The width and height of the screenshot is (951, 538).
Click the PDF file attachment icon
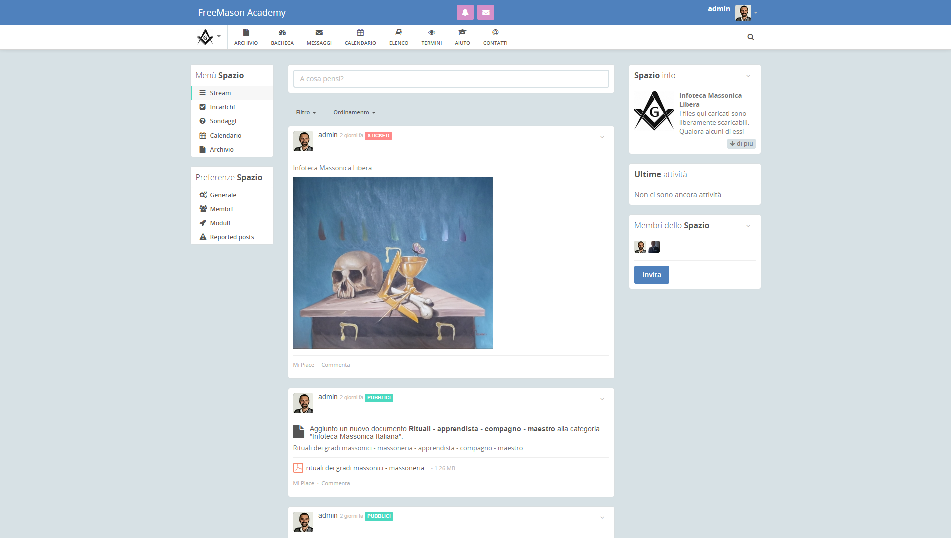[298, 468]
